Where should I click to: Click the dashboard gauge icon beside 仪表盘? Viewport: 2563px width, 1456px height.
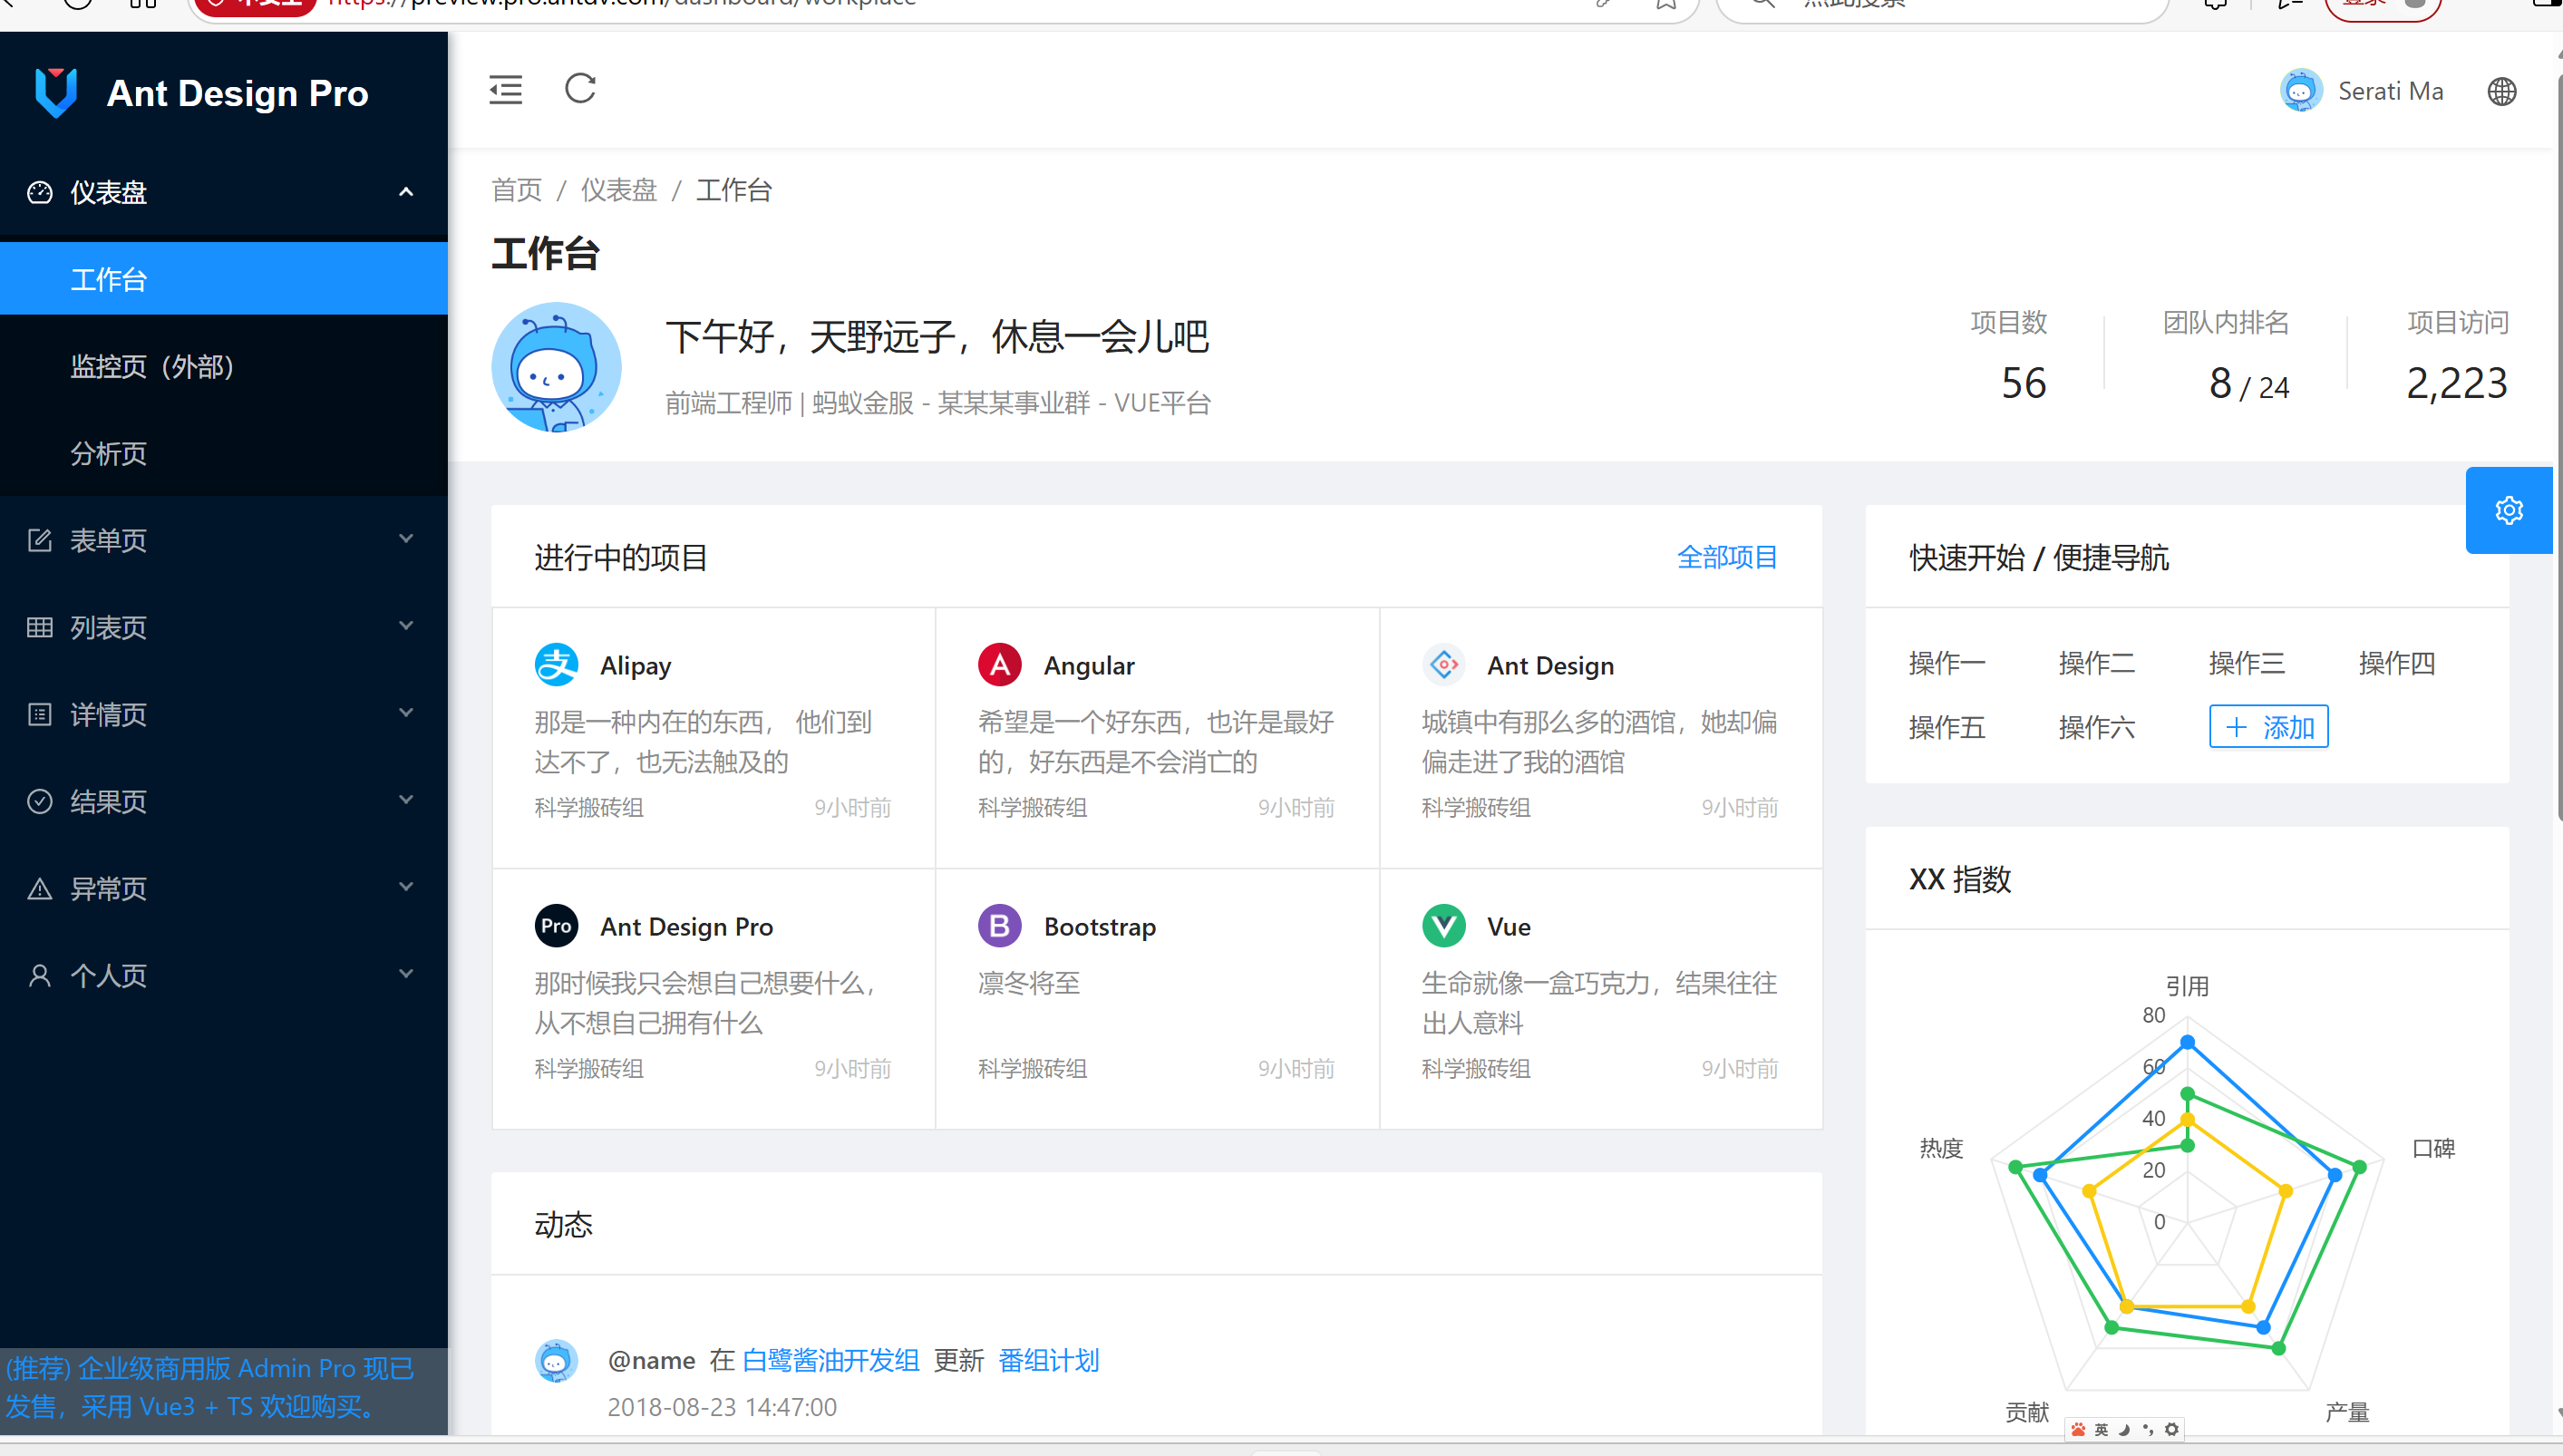pyautogui.click(x=40, y=192)
